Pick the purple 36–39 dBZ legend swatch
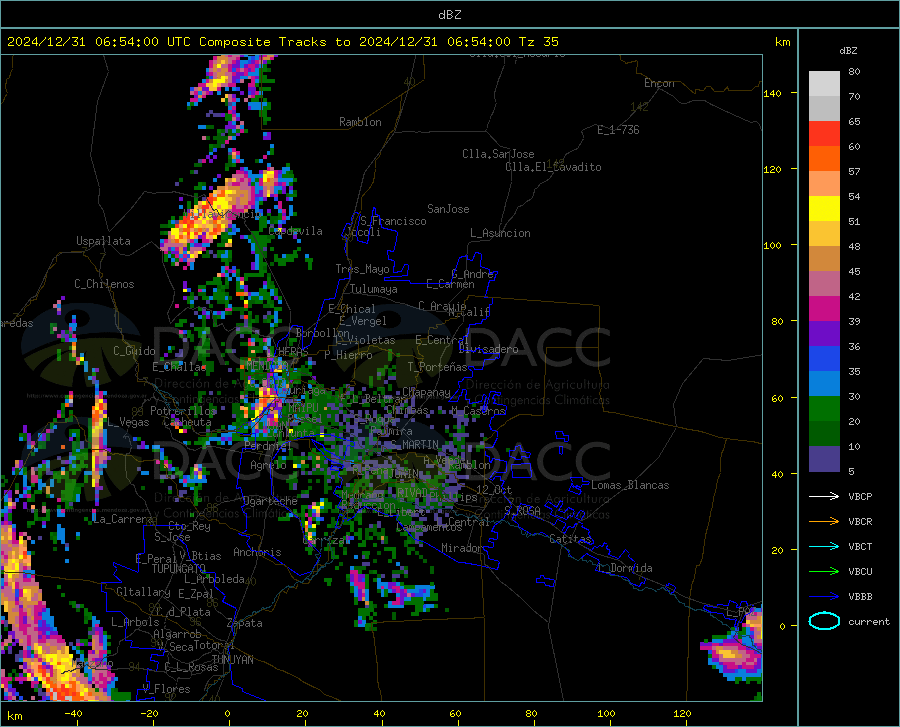 coord(824,334)
